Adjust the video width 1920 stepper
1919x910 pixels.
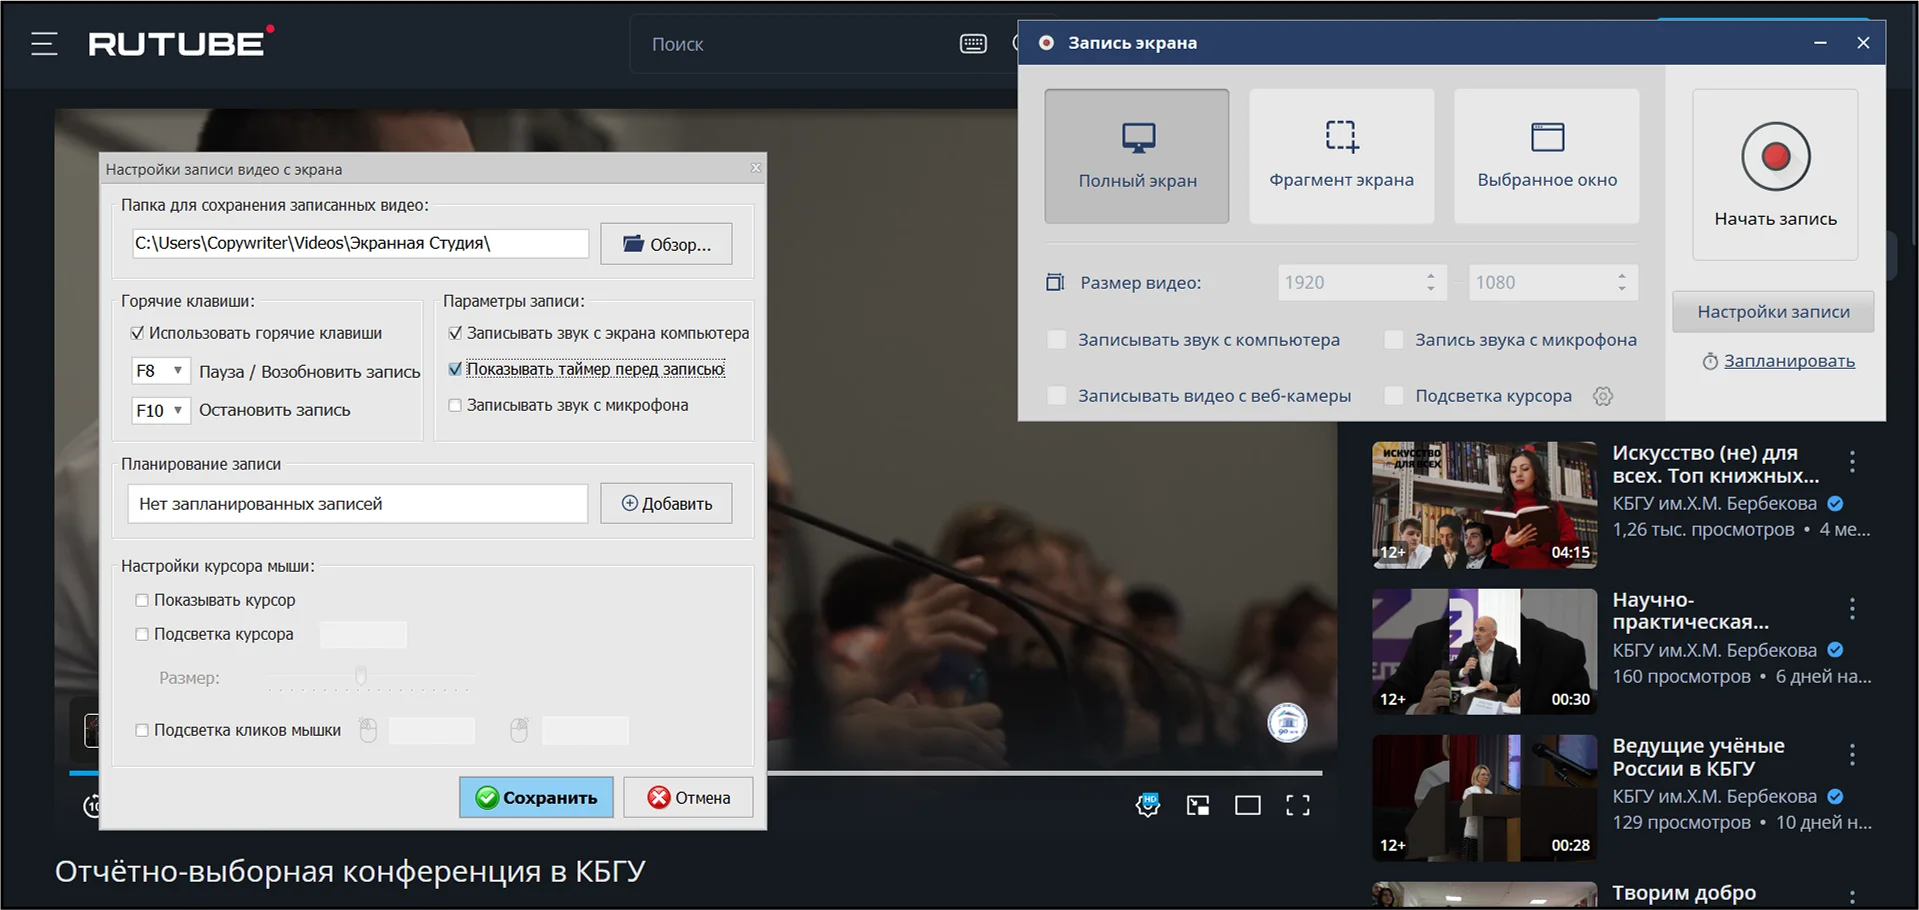coord(1431,283)
